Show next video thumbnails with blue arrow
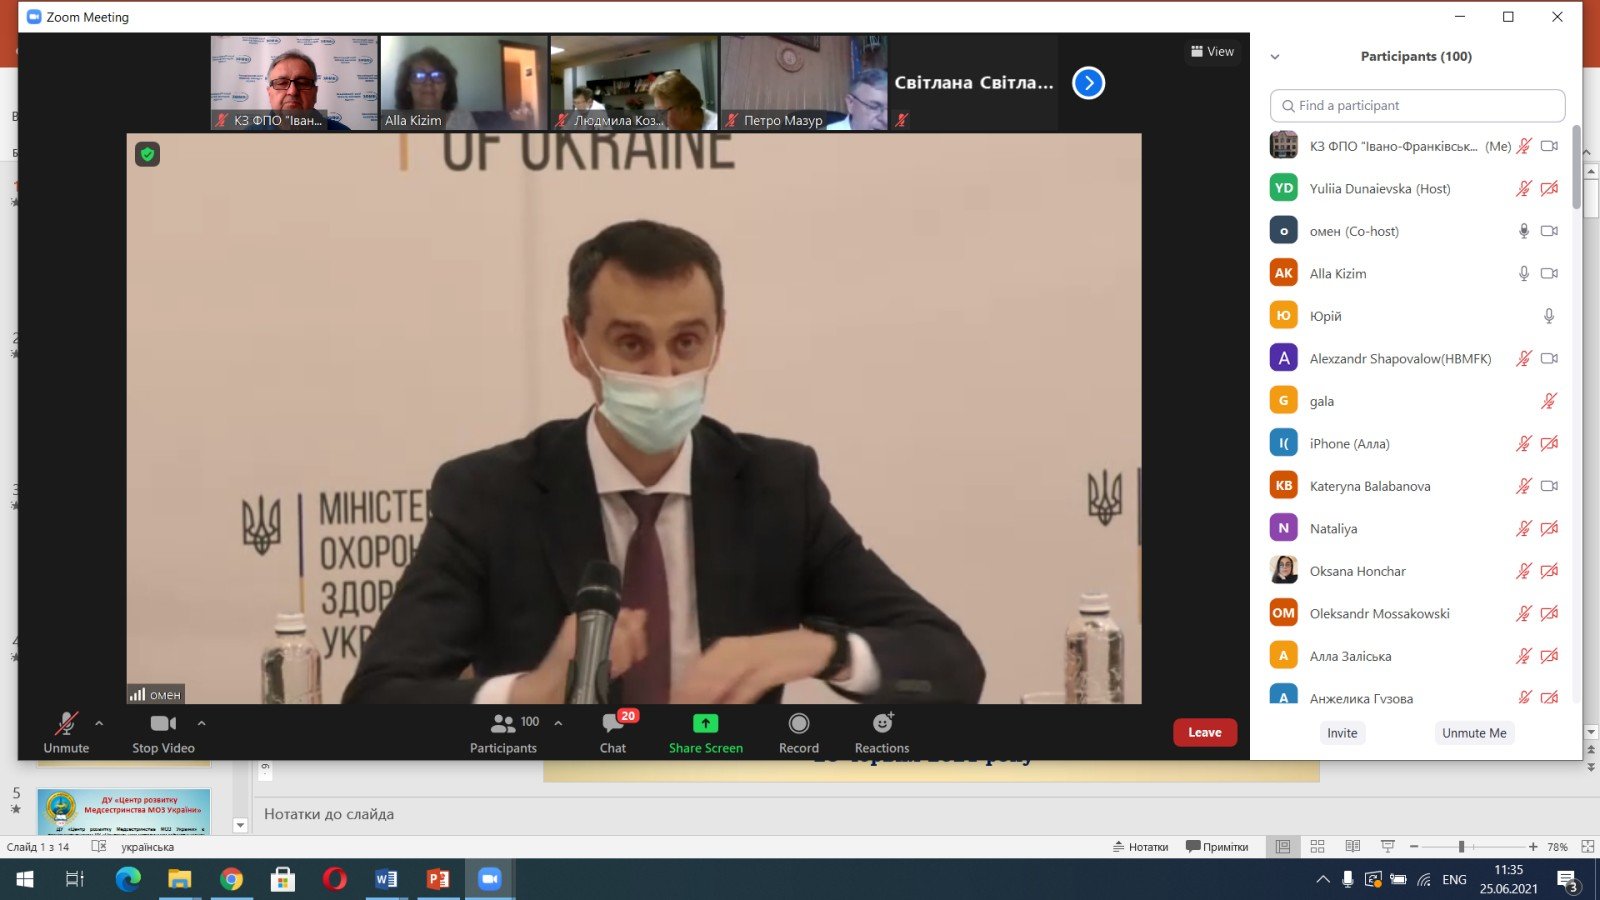The width and height of the screenshot is (1600, 900). coord(1088,83)
